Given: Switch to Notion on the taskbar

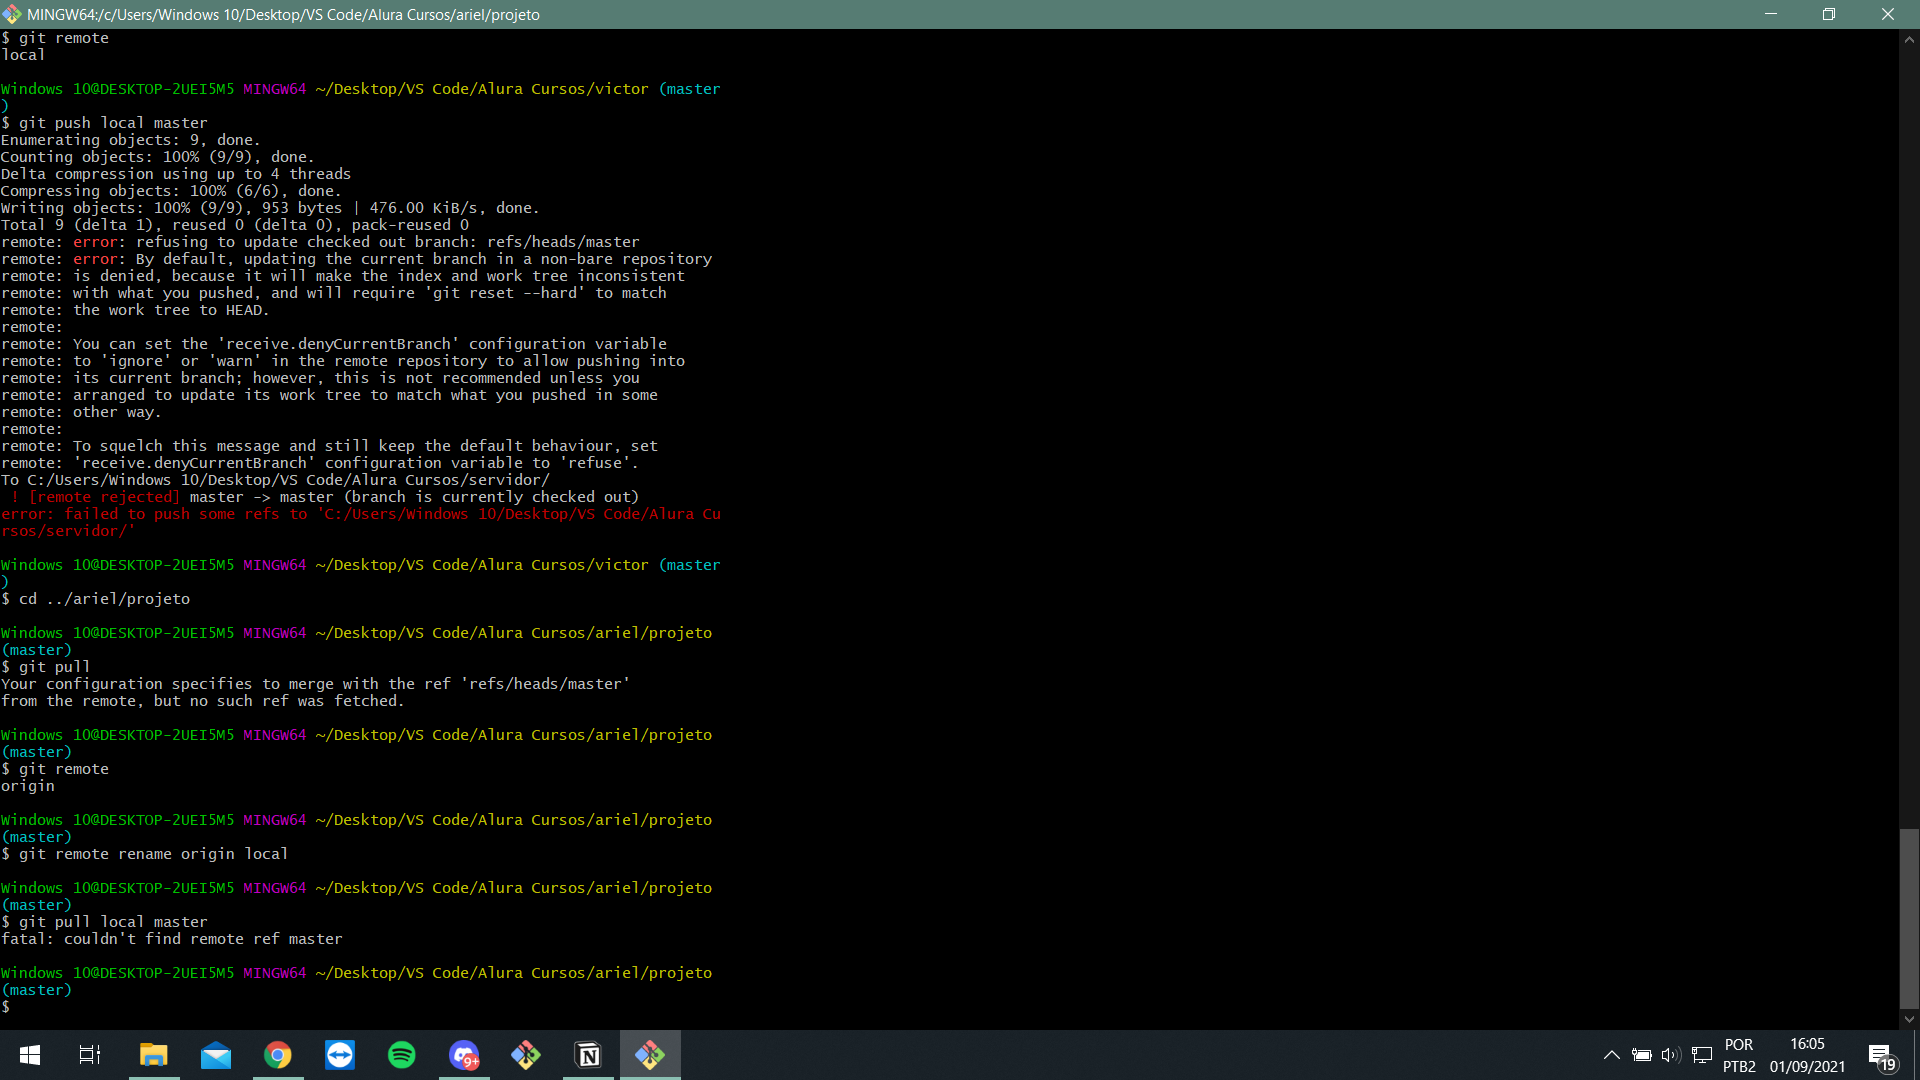Looking at the screenshot, I should [x=588, y=1055].
